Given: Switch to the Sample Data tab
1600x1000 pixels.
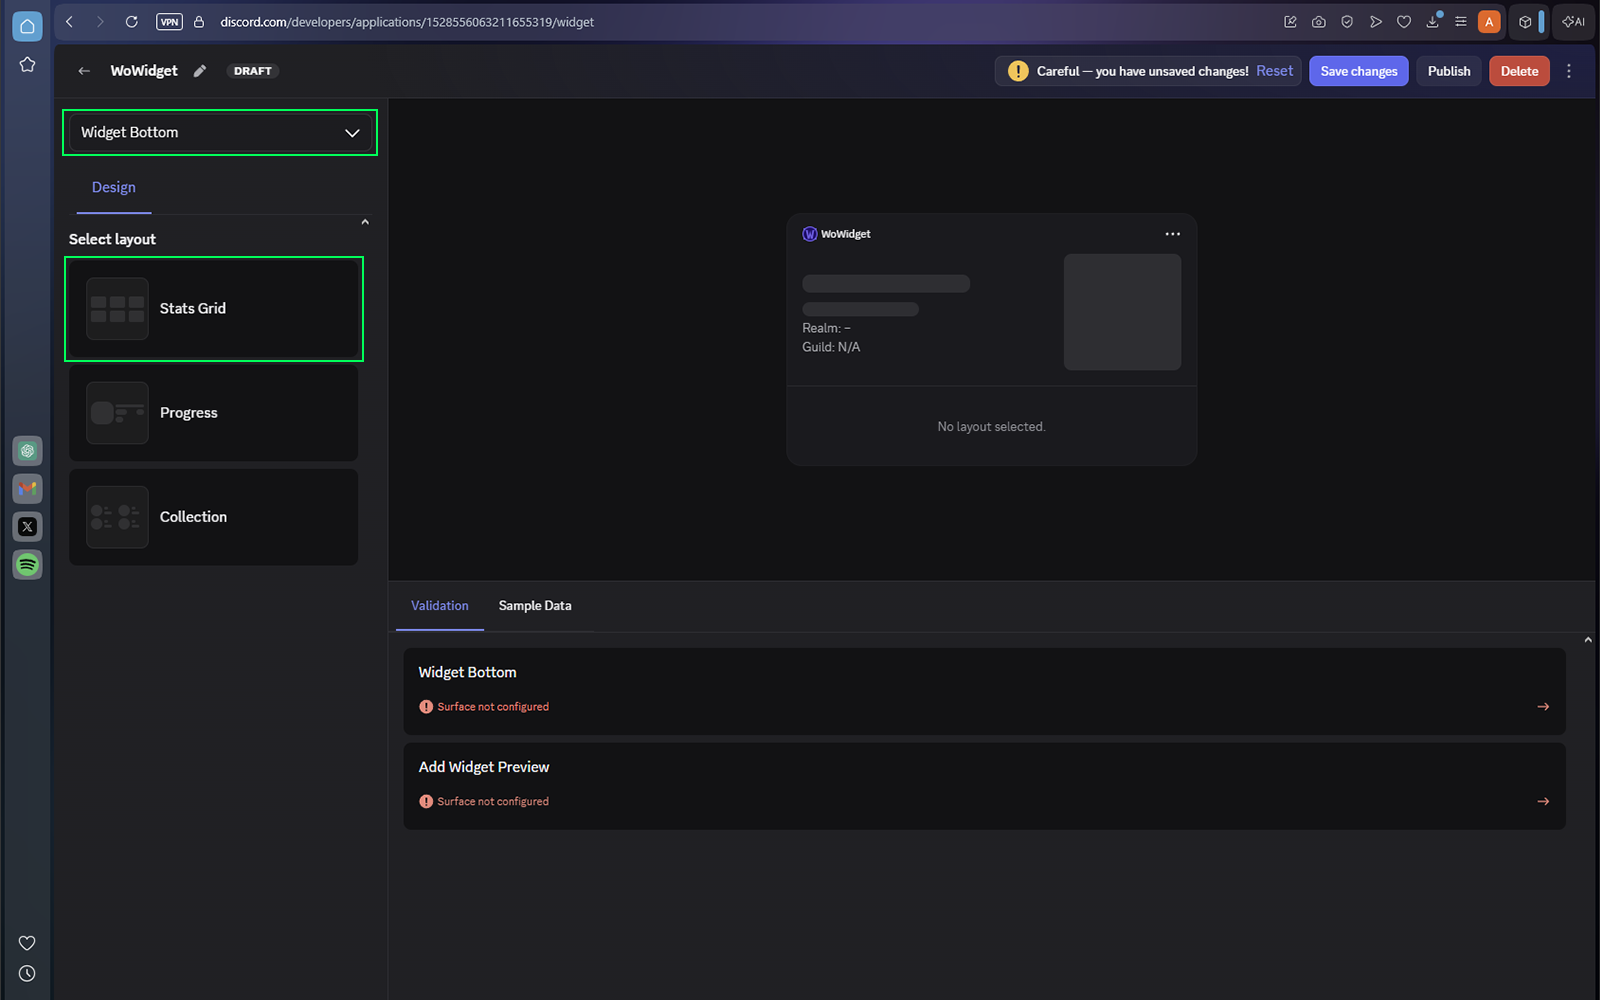Looking at the screenshot, I should tap(535, 606).
